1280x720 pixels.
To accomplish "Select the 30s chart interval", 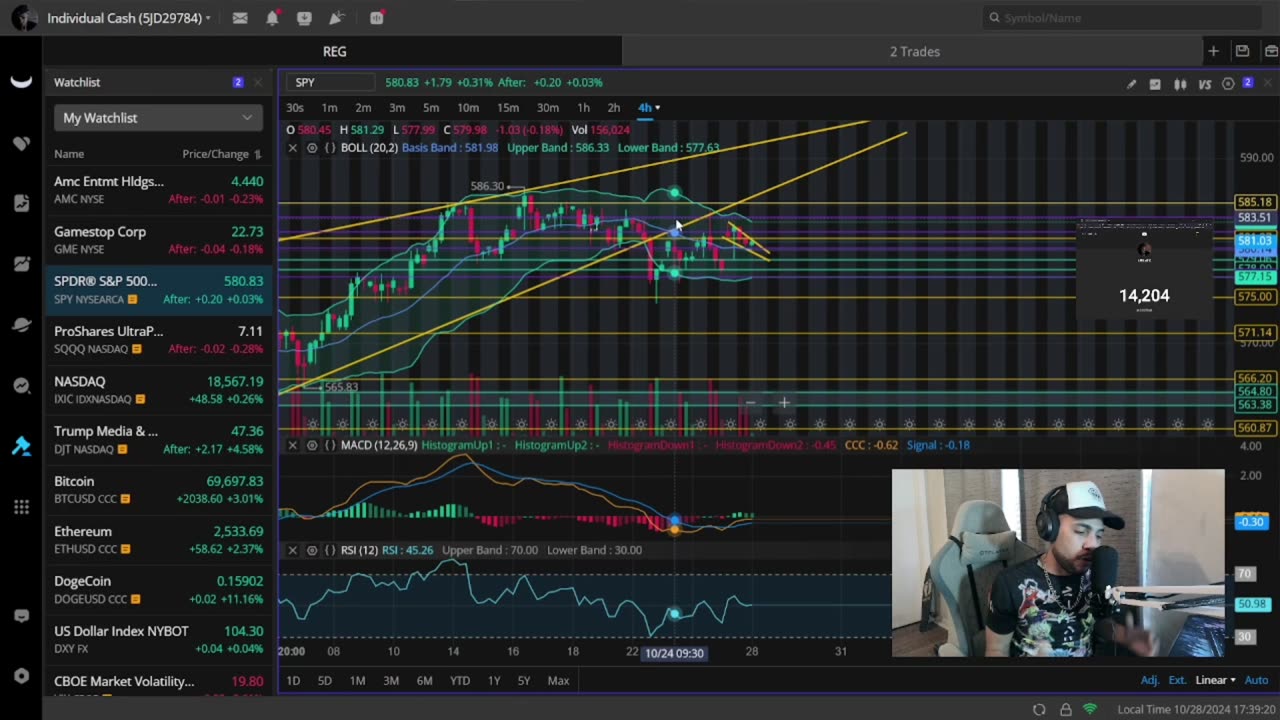I will pos(295,108).
